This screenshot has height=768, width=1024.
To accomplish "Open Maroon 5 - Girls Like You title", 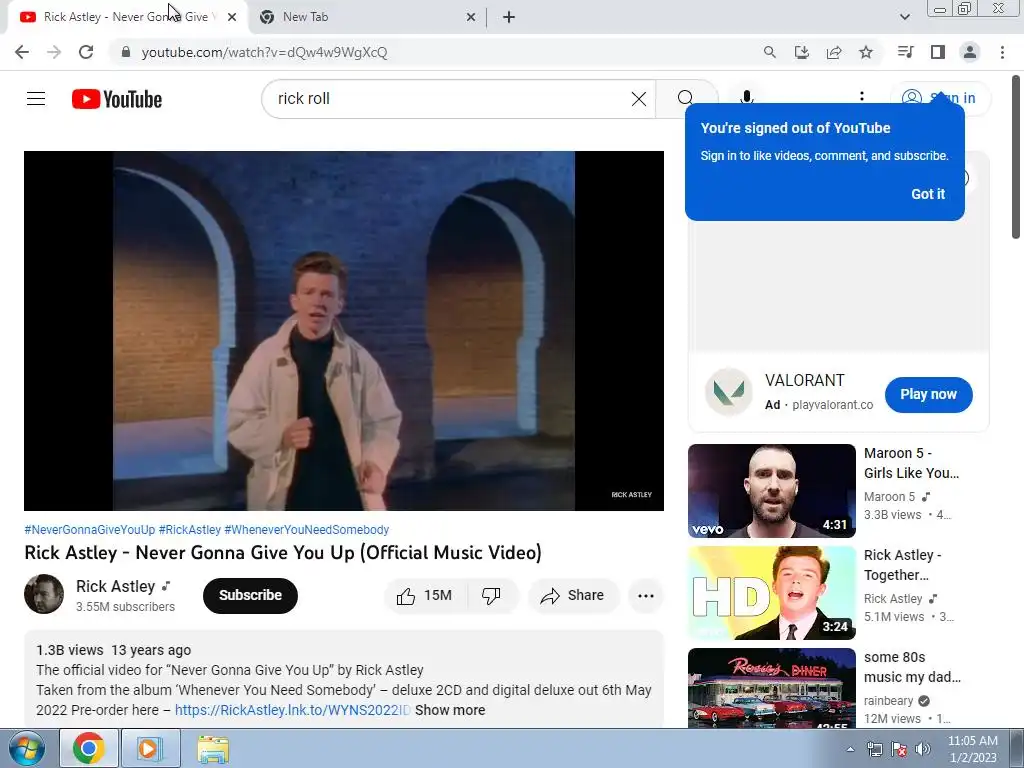I will tap(911, 463).
